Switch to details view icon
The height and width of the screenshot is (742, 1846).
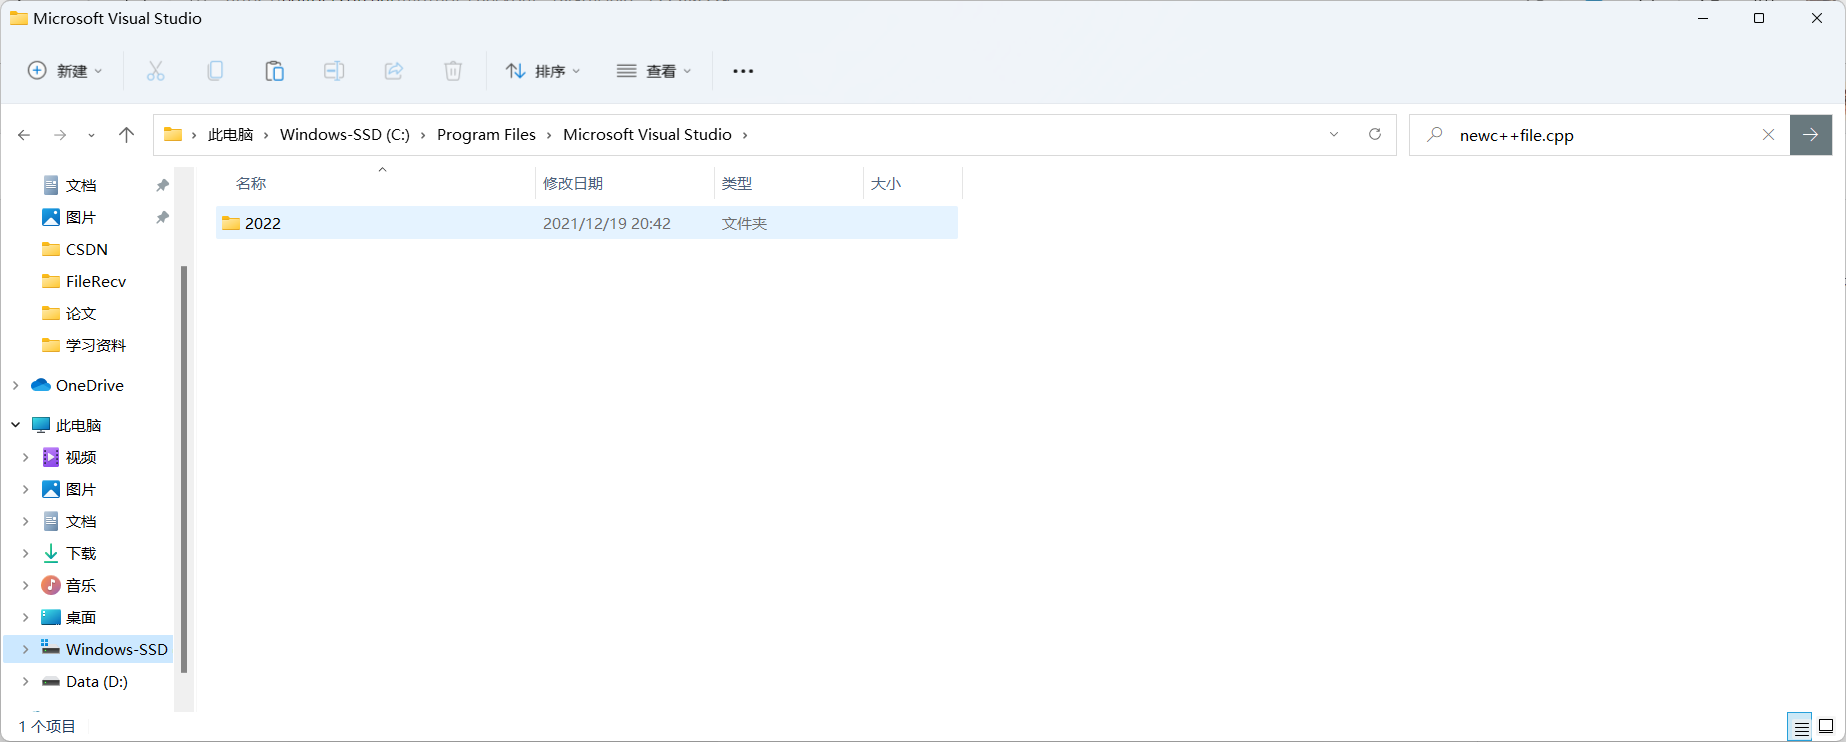coord(1801,727)
